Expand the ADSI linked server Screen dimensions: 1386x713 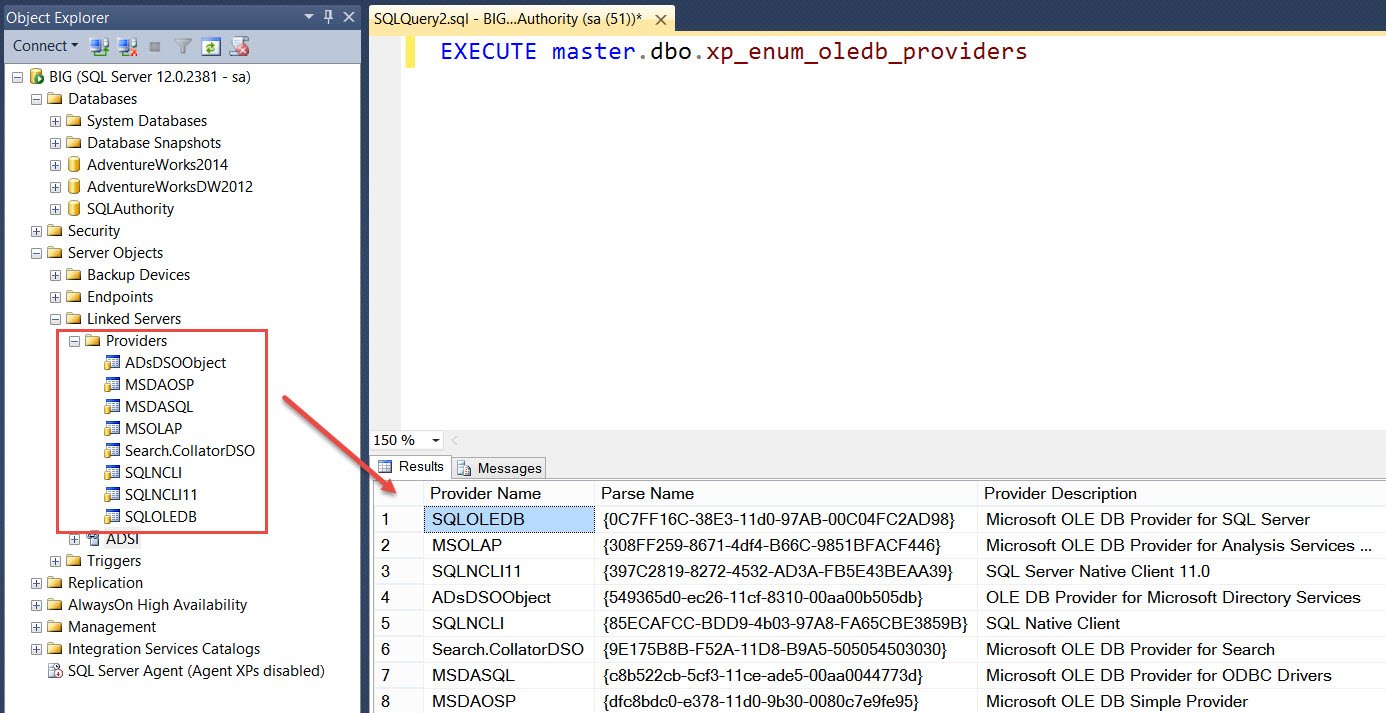tap(75, 539)
